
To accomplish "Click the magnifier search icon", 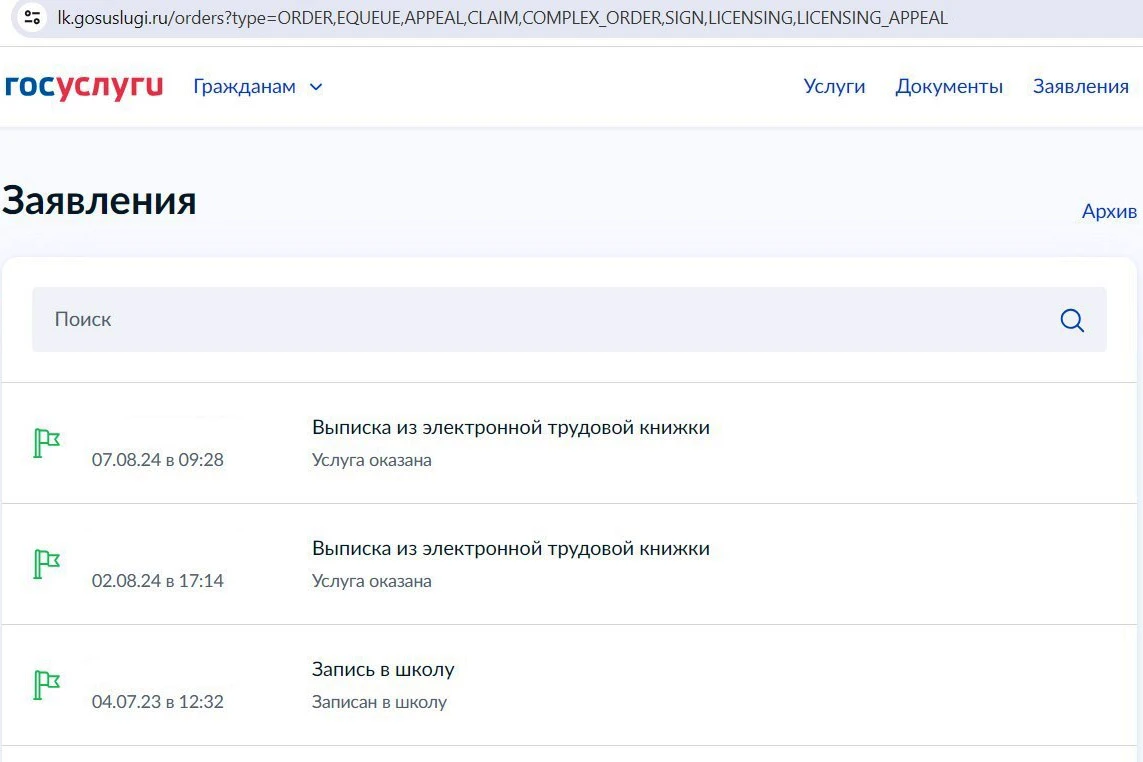I will [1072, 320].
